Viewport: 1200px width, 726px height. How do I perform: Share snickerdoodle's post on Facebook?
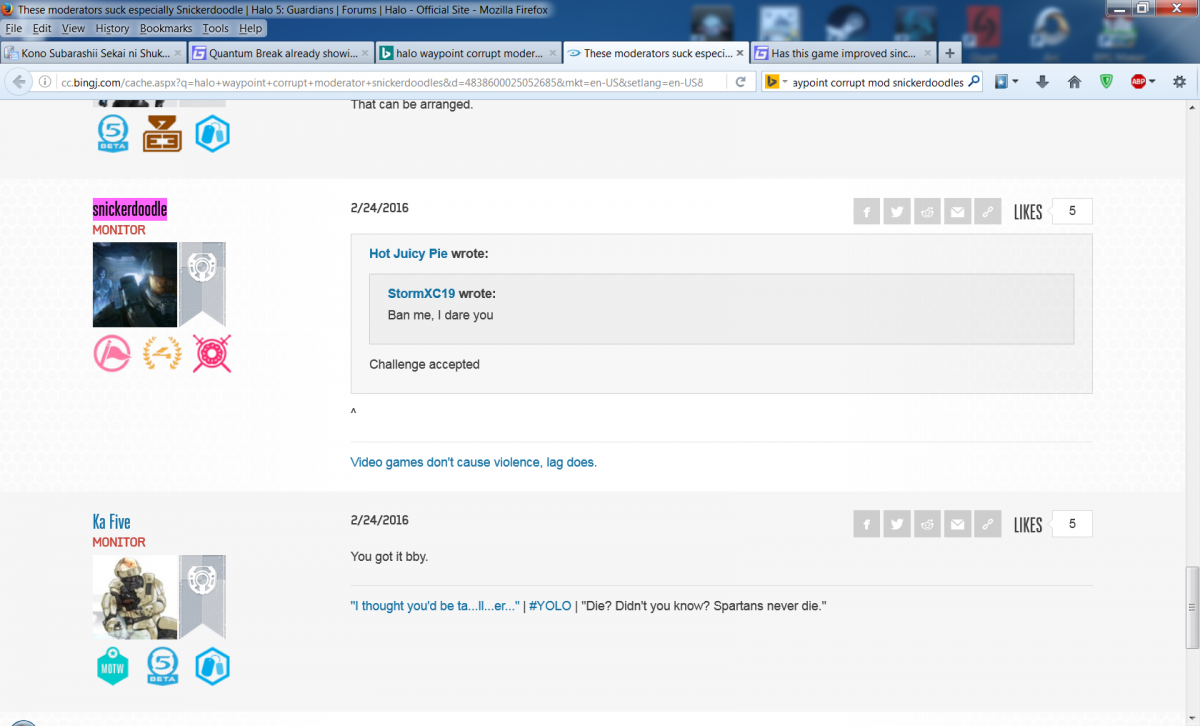[866, 212]
